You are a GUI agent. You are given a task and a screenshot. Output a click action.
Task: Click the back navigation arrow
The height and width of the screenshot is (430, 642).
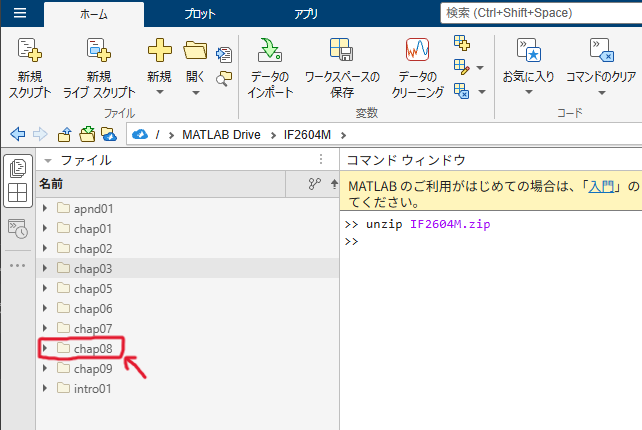click(x=17, y=134)
